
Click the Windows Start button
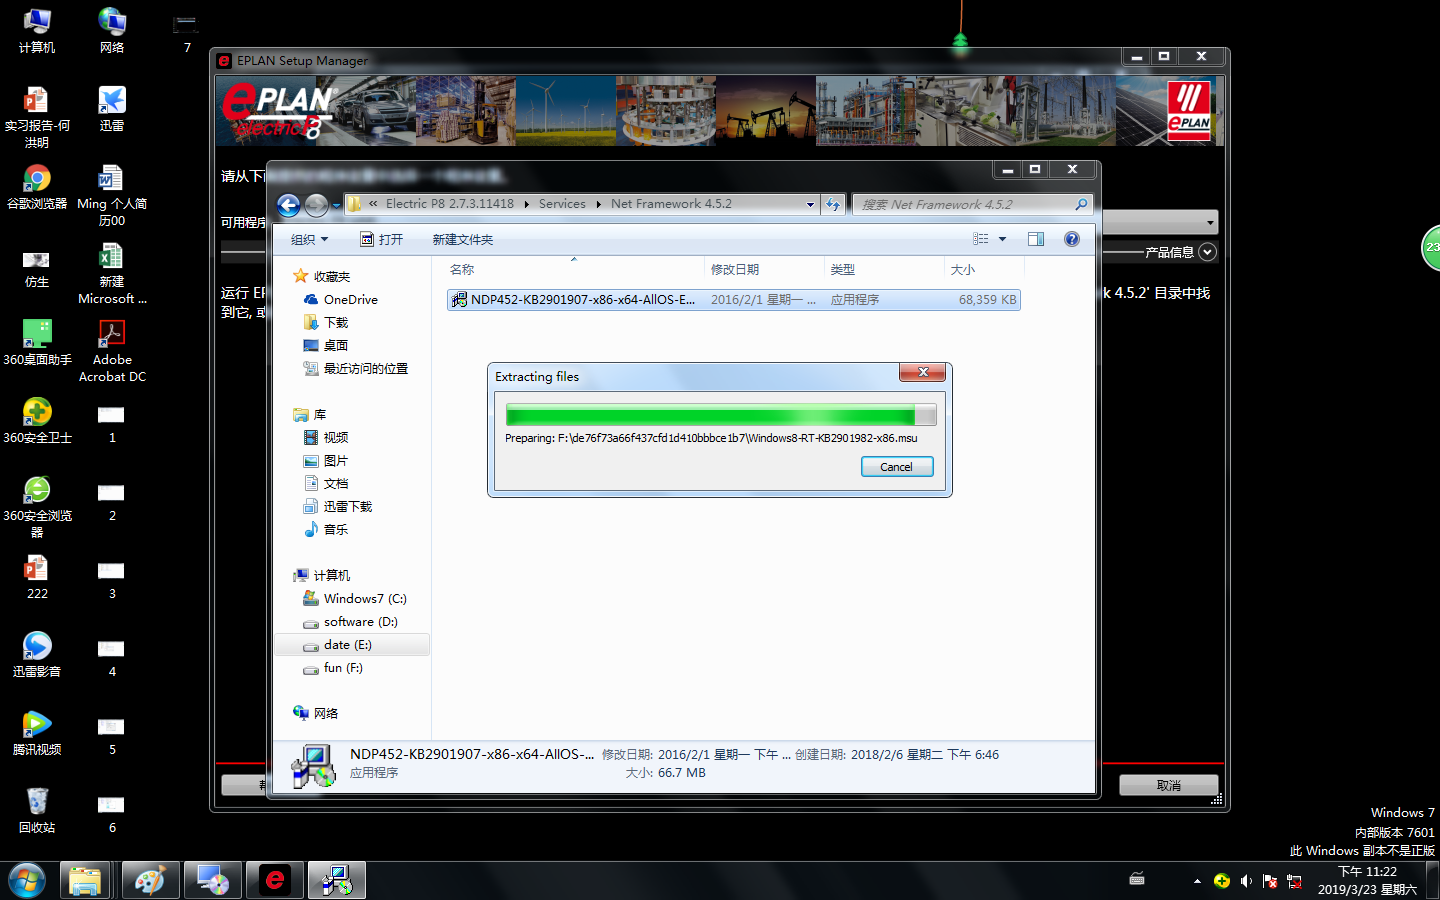tap(27, 881)
